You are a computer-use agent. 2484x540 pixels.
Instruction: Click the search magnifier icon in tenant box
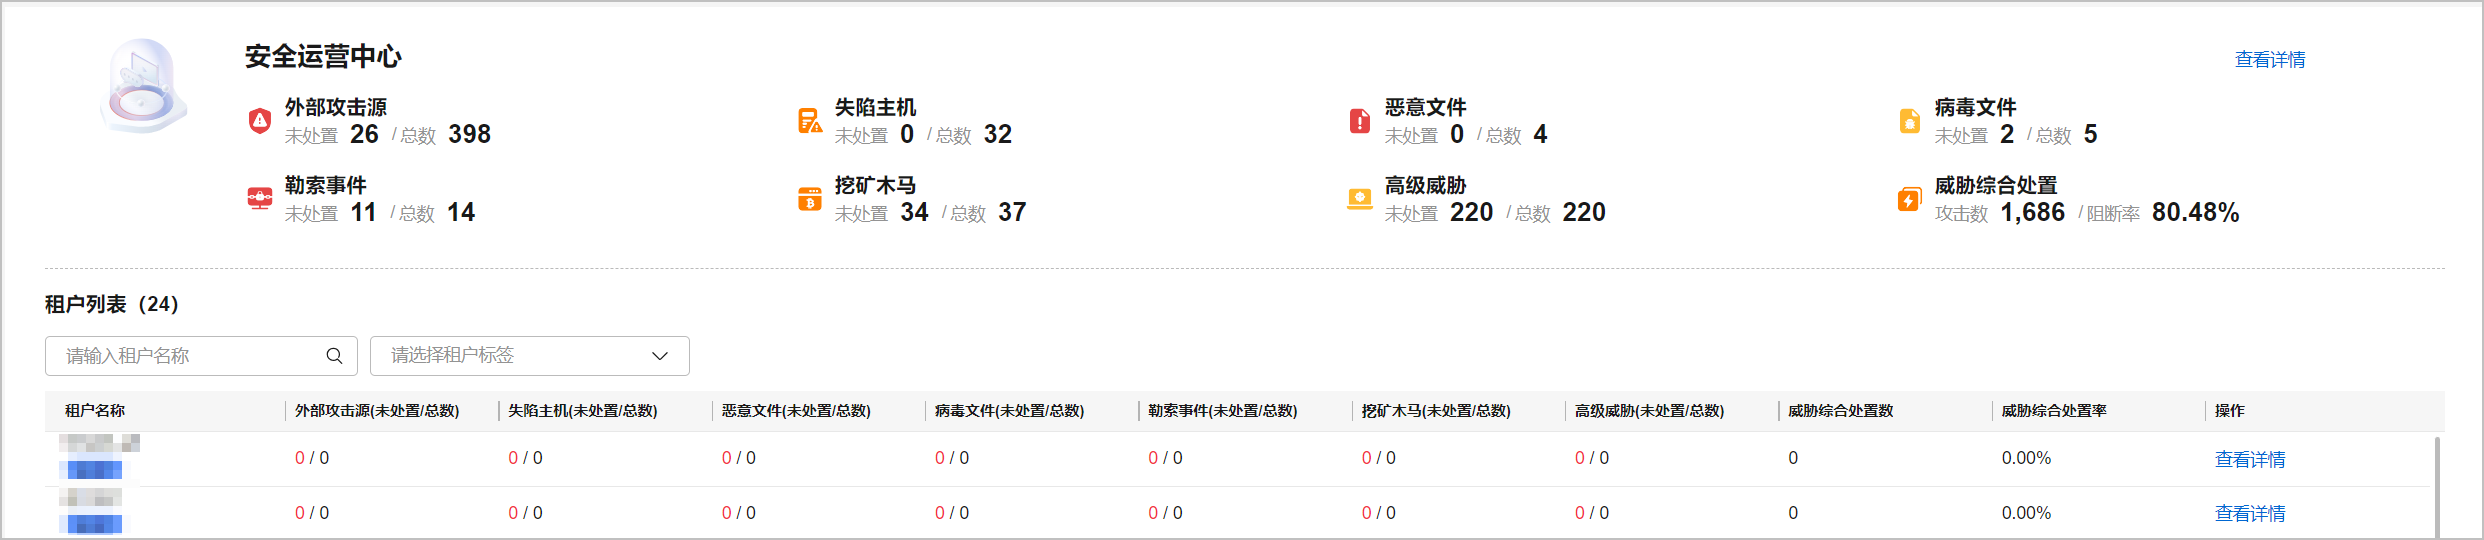click(x=334, y=356)
